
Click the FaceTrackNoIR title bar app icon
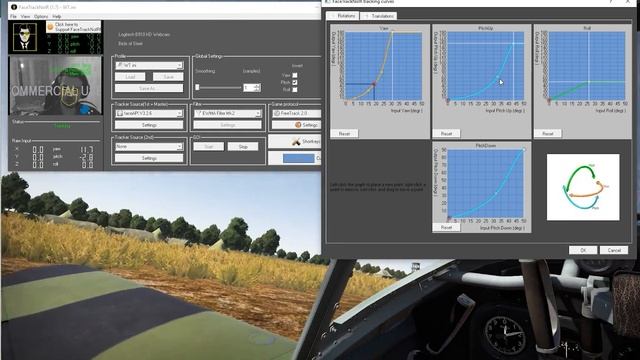tap(14, 7)
